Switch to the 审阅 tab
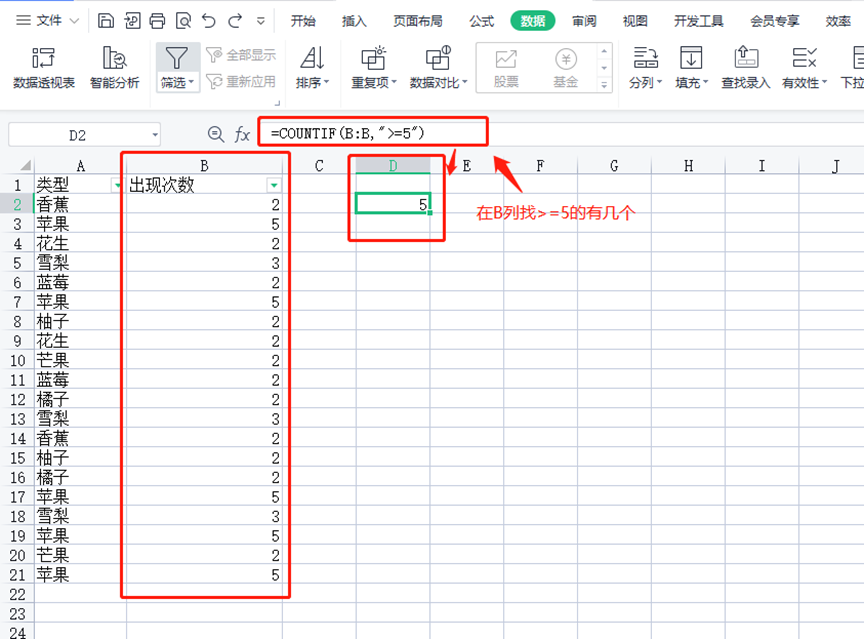 (x=584, y=21)
